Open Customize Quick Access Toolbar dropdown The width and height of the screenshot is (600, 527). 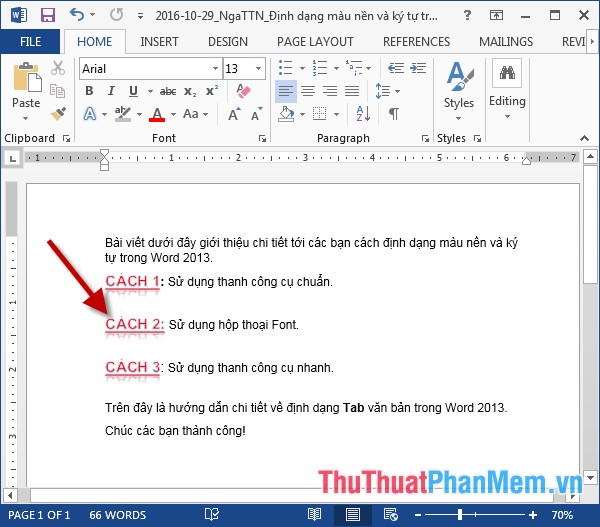tap(140, 16)
